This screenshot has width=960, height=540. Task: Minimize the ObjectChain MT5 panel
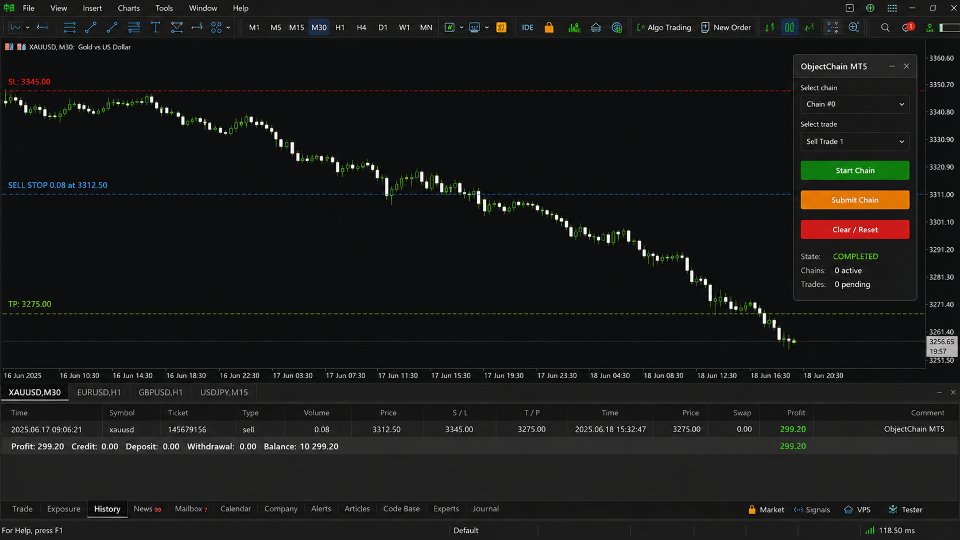891,66
